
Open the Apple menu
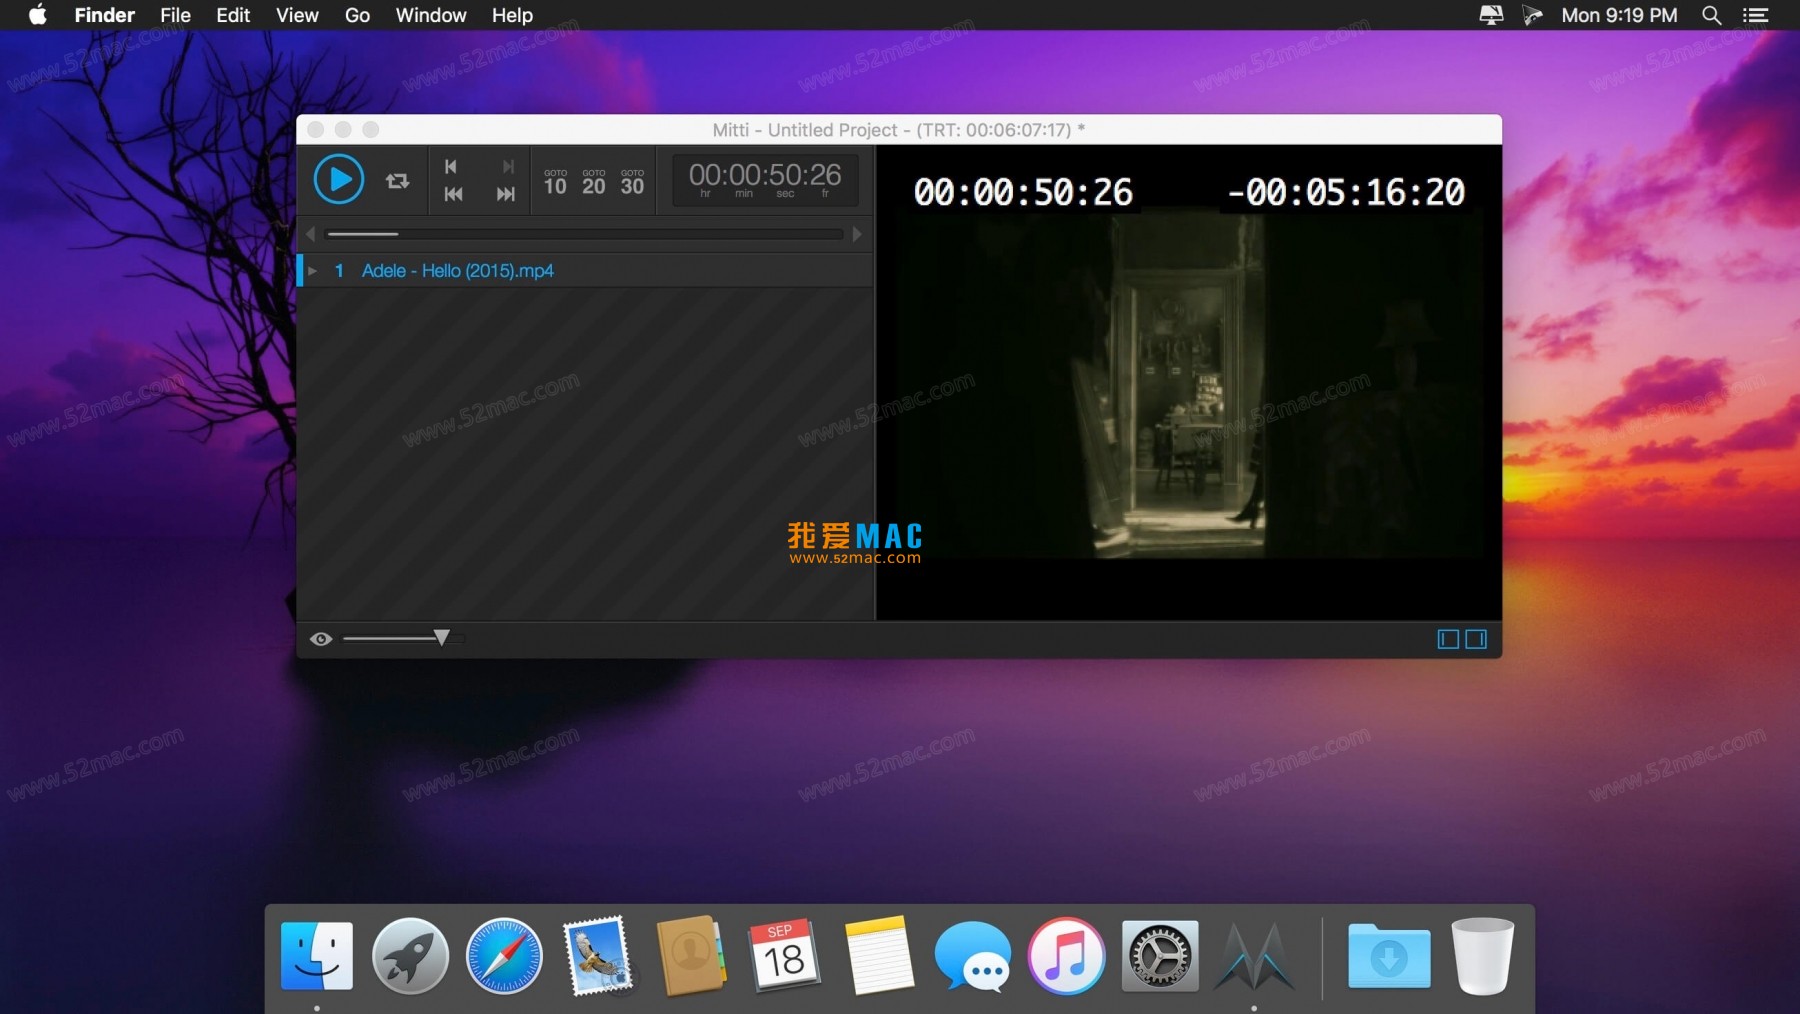click(x=37, y=15)
